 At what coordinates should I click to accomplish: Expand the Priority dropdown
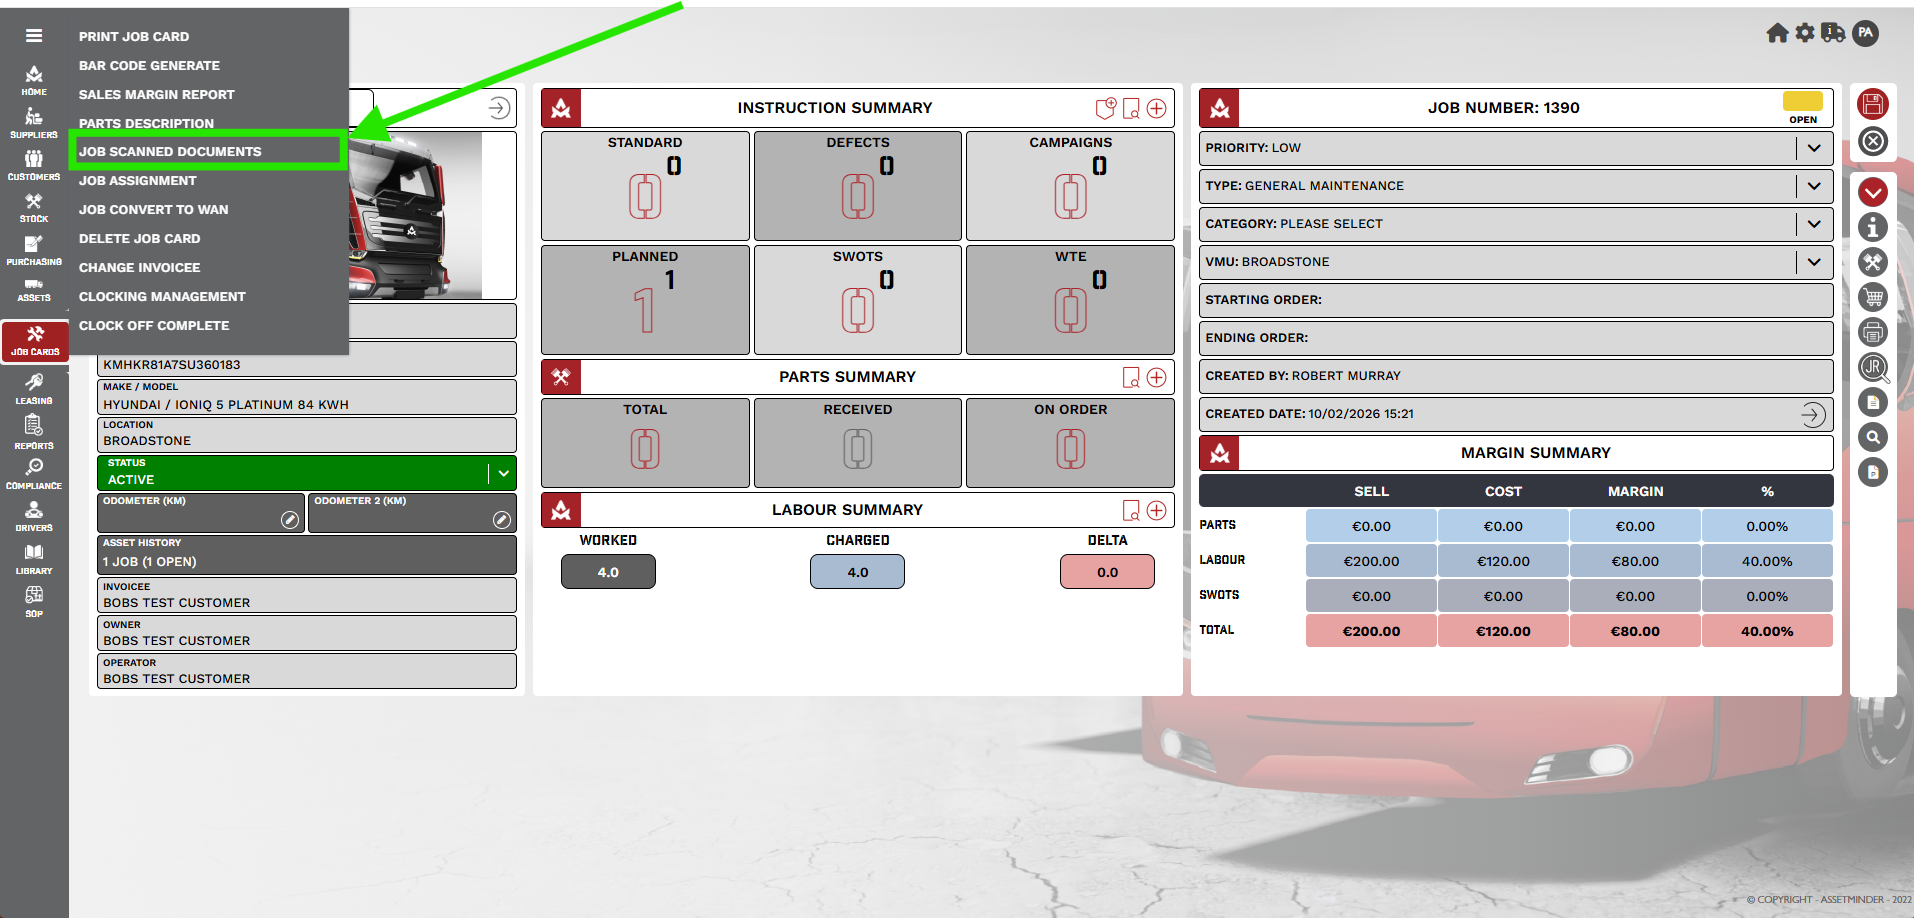click(x=1813, y=148)
